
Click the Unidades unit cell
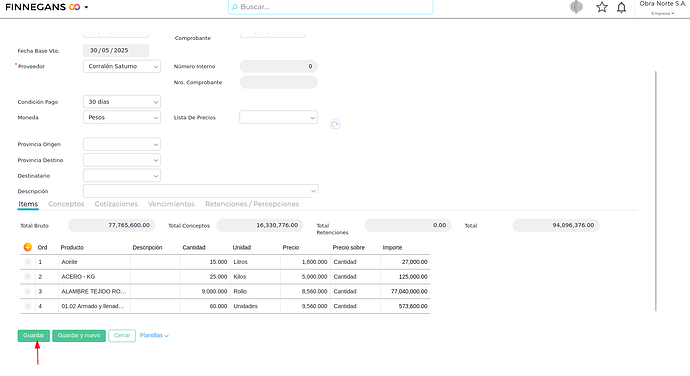point(256,306)
